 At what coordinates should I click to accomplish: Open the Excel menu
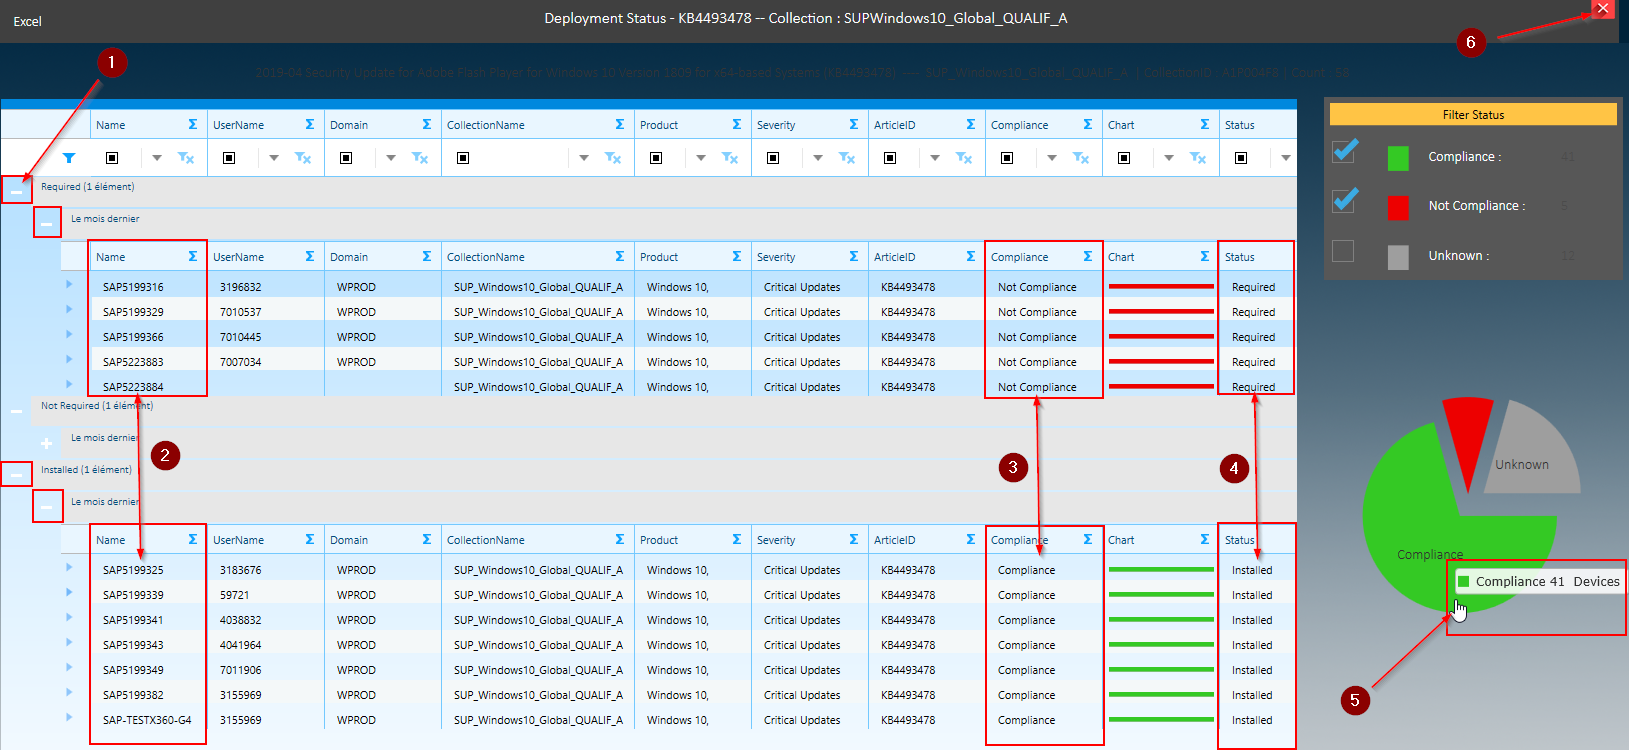coord(28,21)
